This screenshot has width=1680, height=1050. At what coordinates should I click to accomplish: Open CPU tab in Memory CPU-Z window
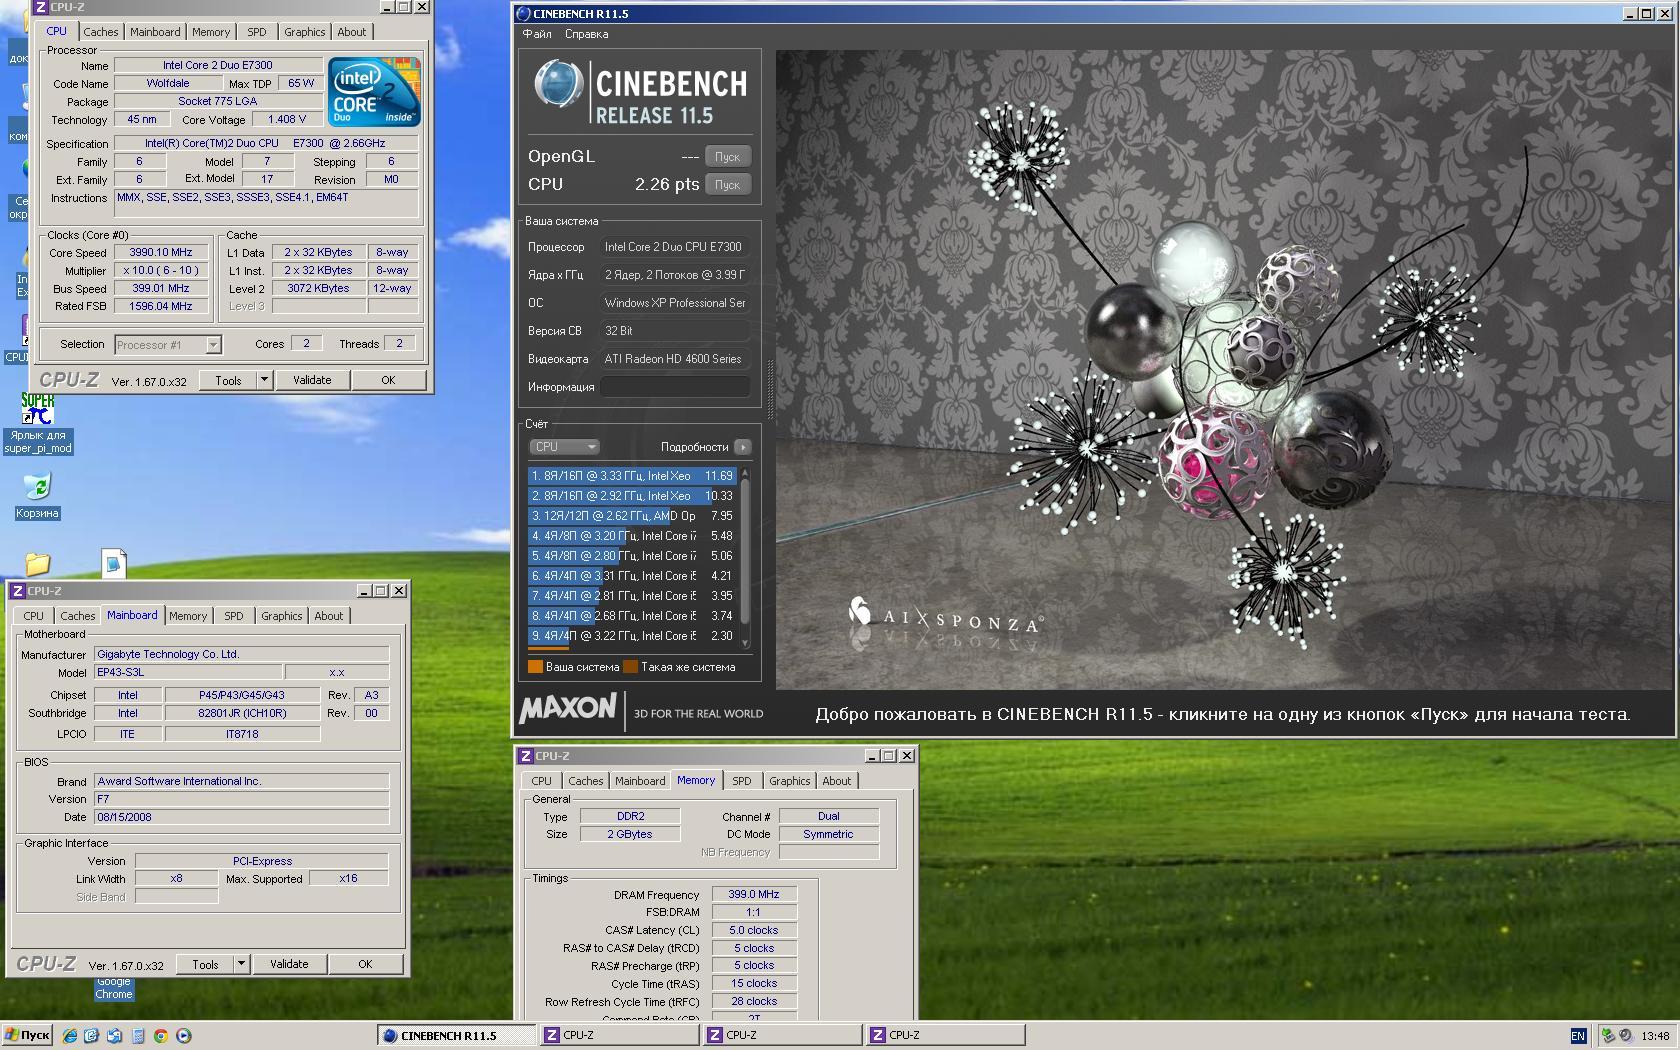(541, 781)
